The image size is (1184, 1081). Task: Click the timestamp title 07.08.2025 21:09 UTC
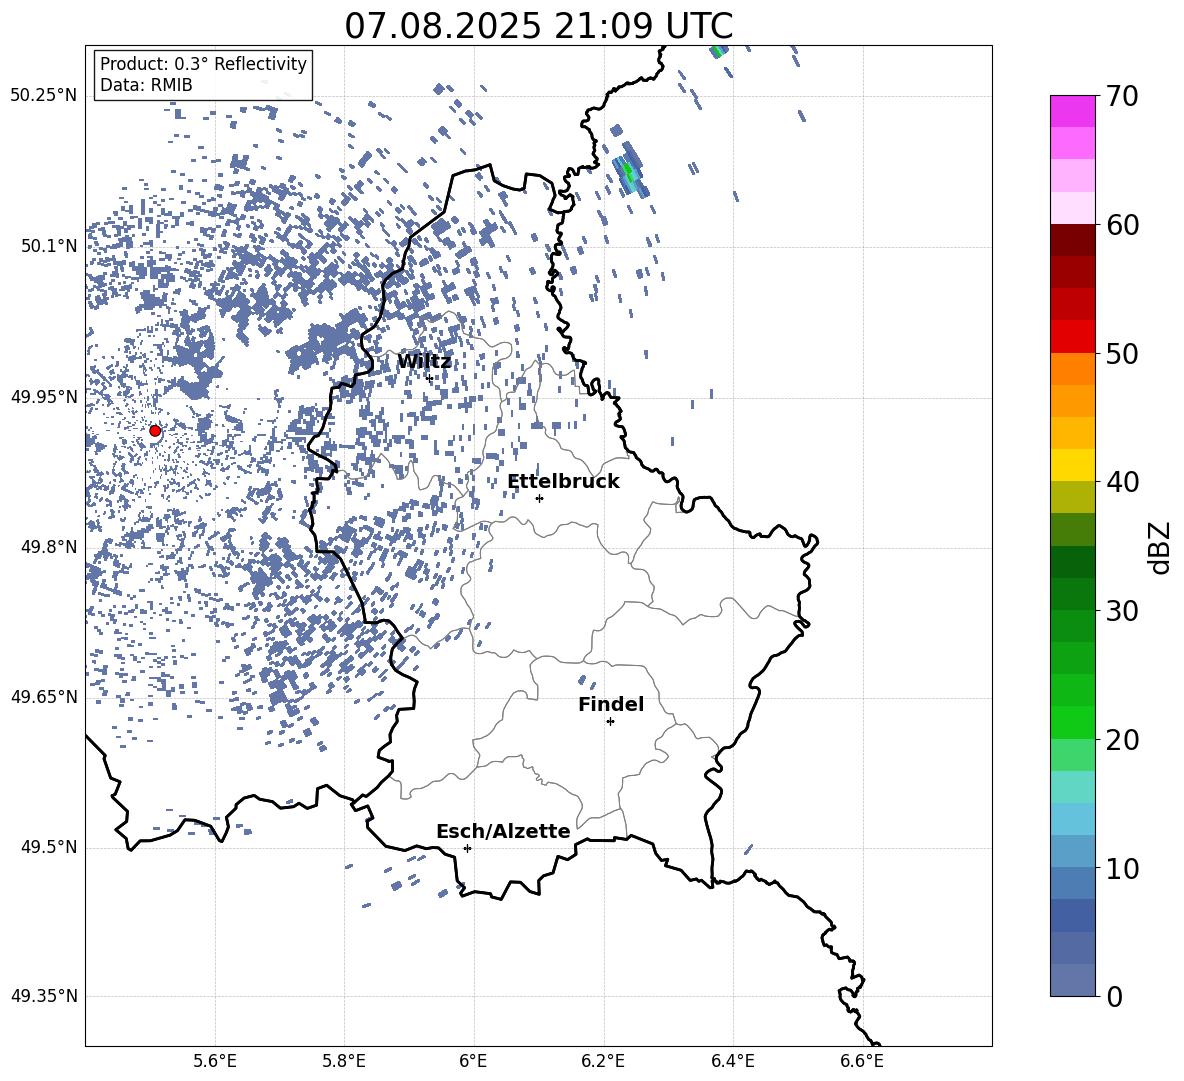tap(538, 26)
